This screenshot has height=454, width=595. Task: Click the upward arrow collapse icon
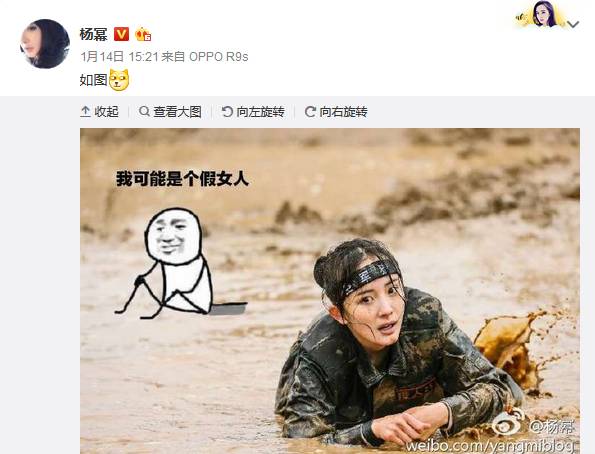[x=85, y=112]
